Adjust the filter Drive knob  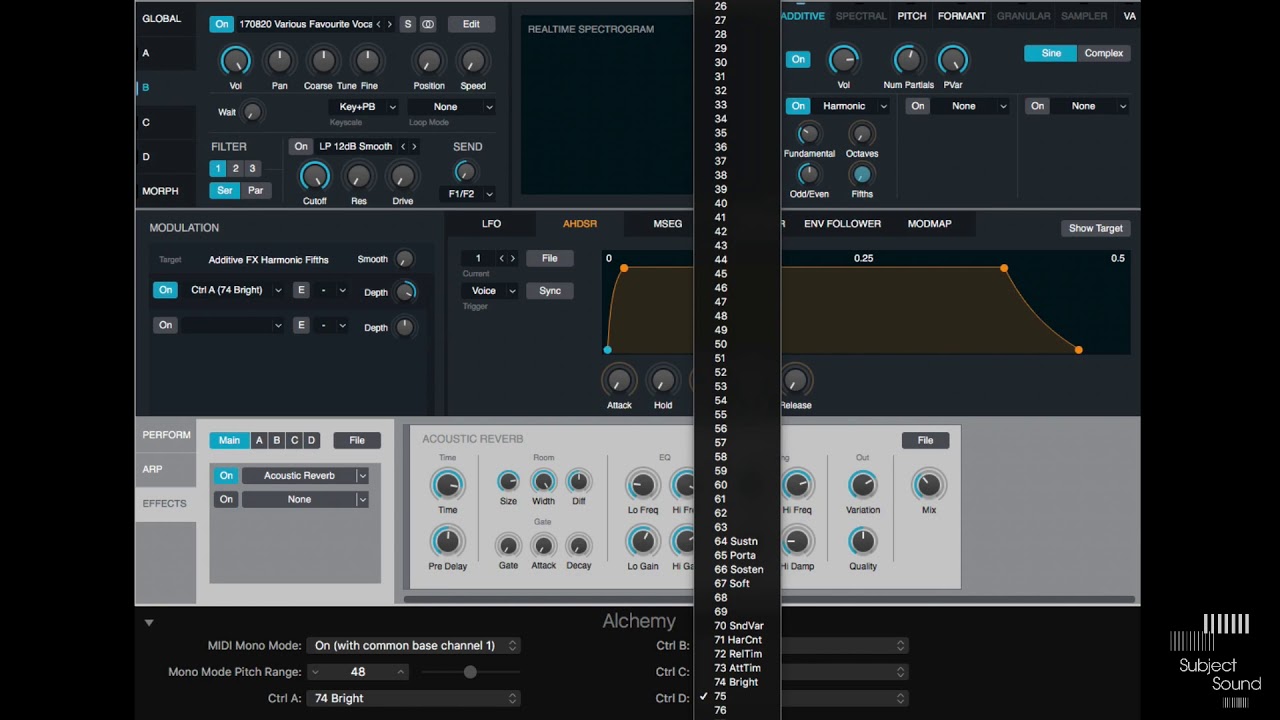point(402,177)
